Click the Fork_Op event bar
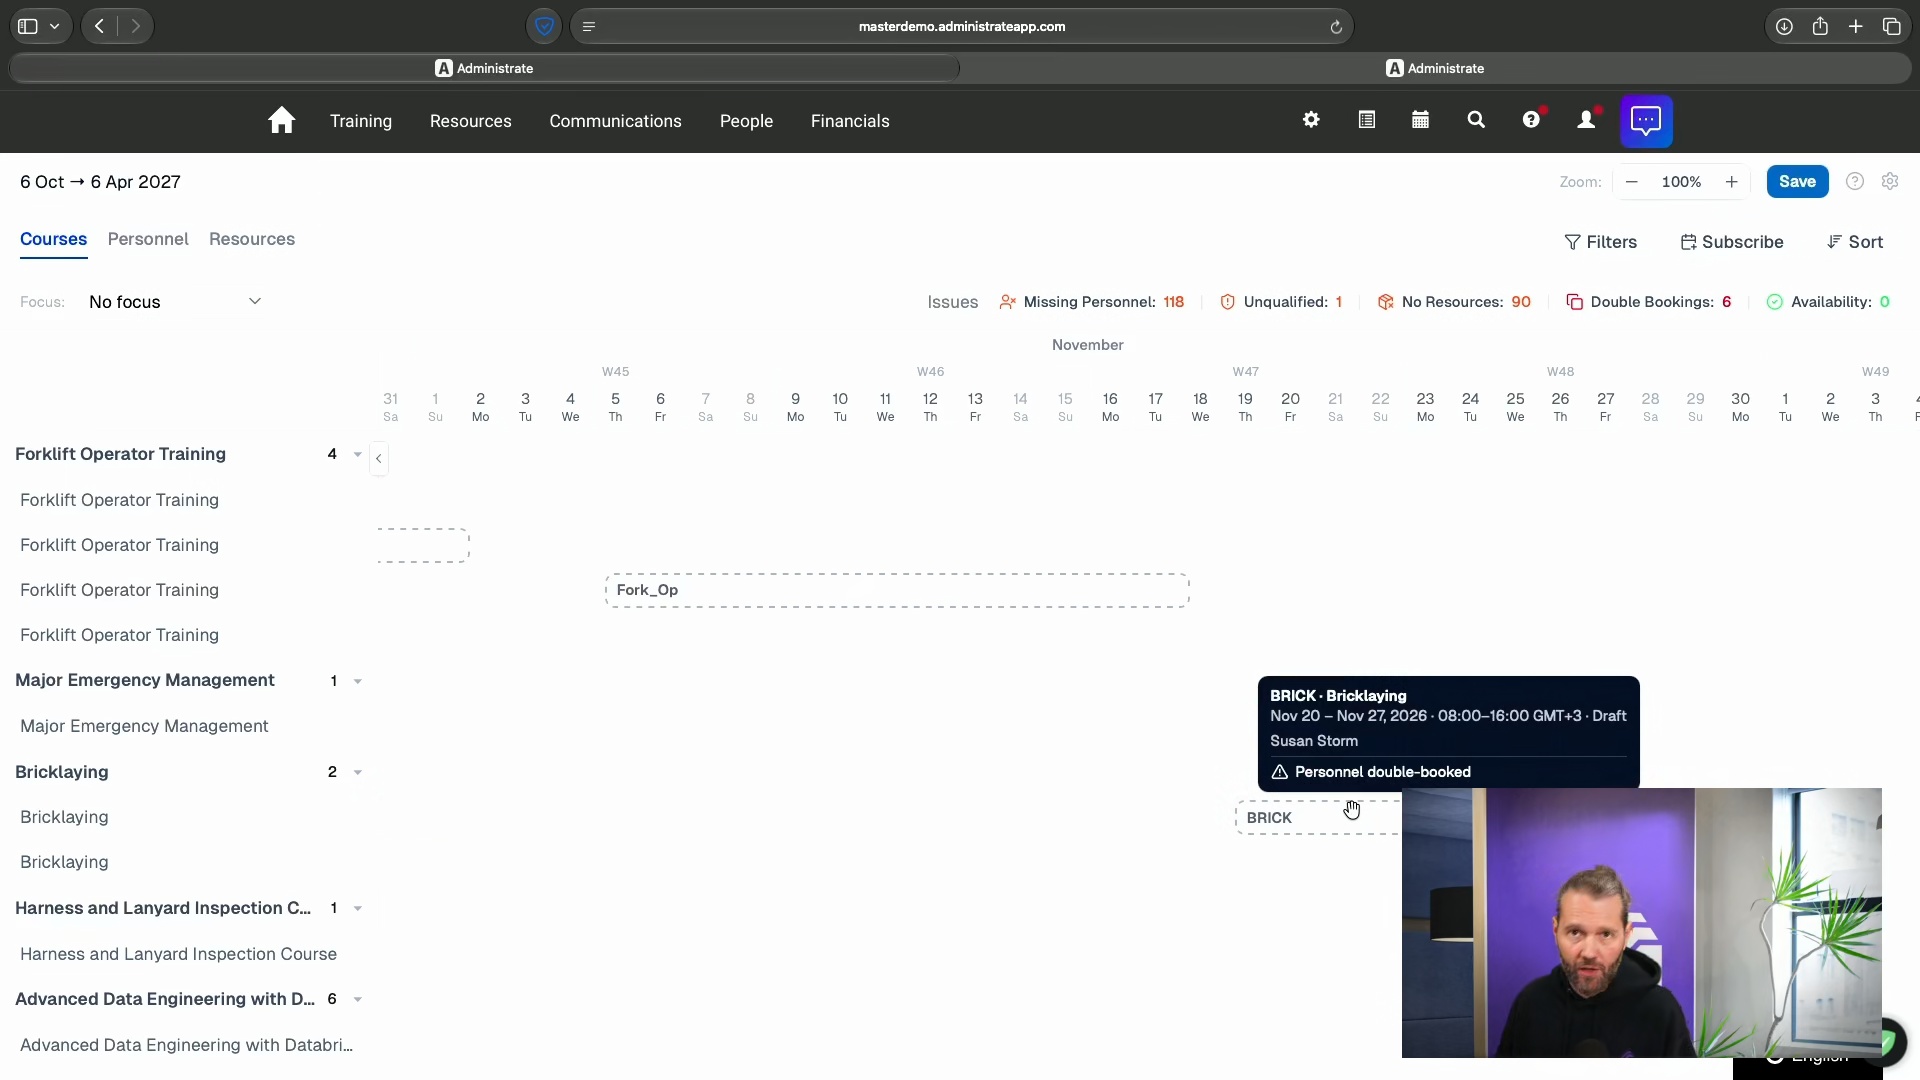 [897, 590]
